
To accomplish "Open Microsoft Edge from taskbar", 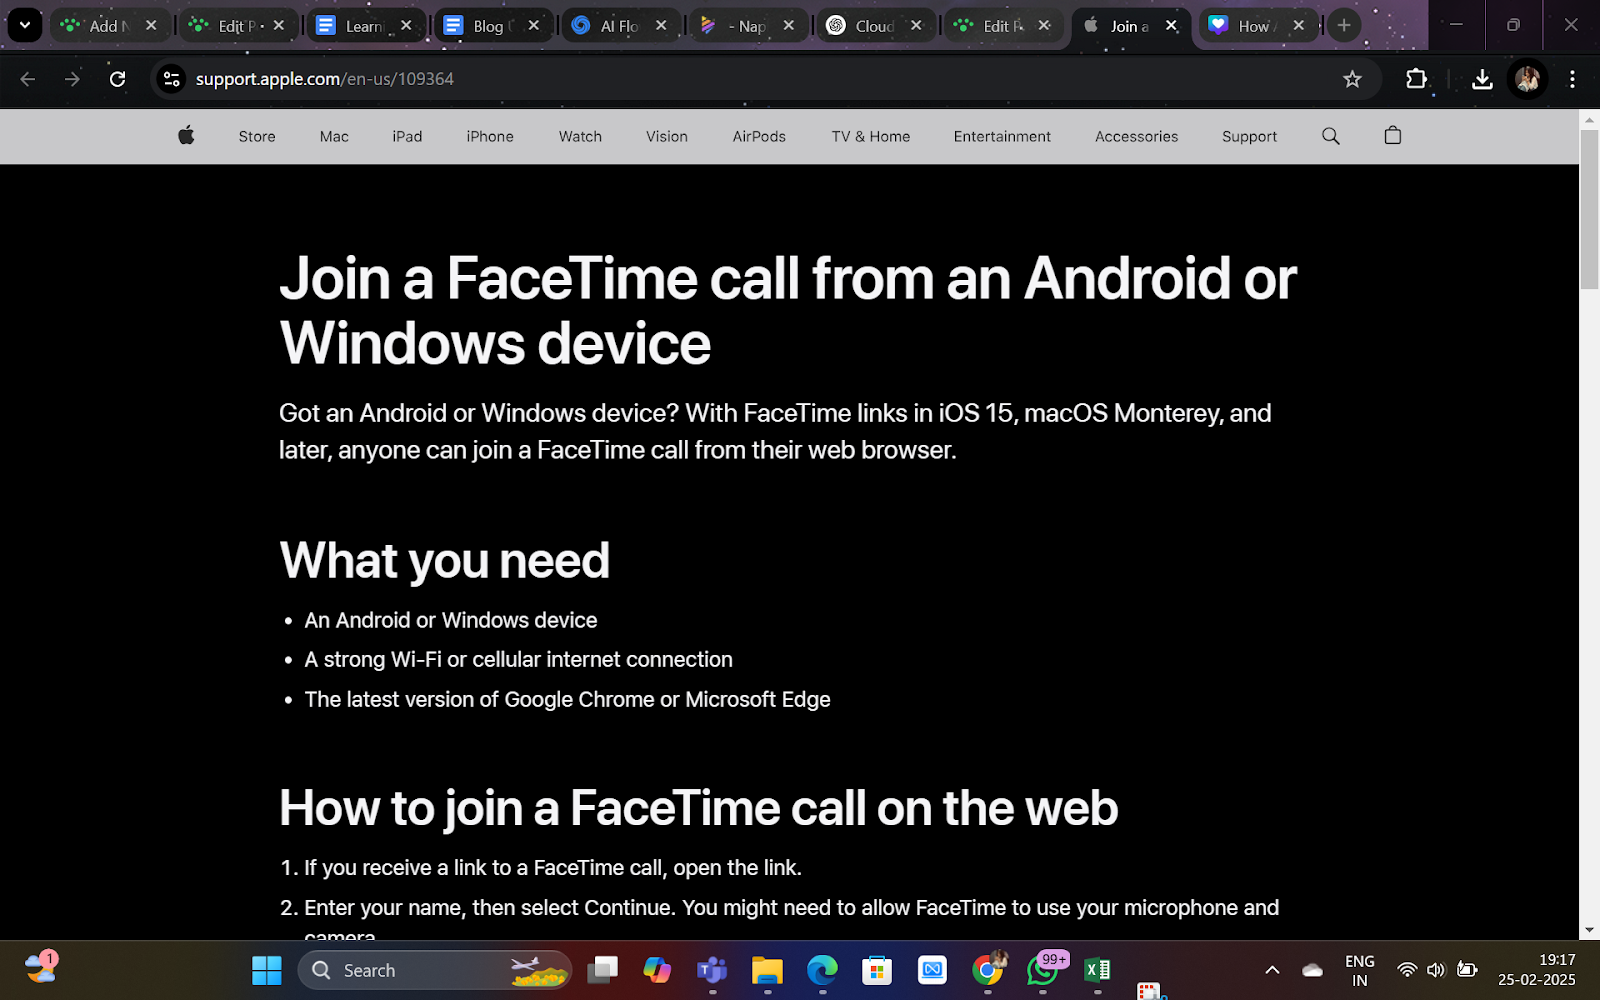I will [x=822, y=970].
